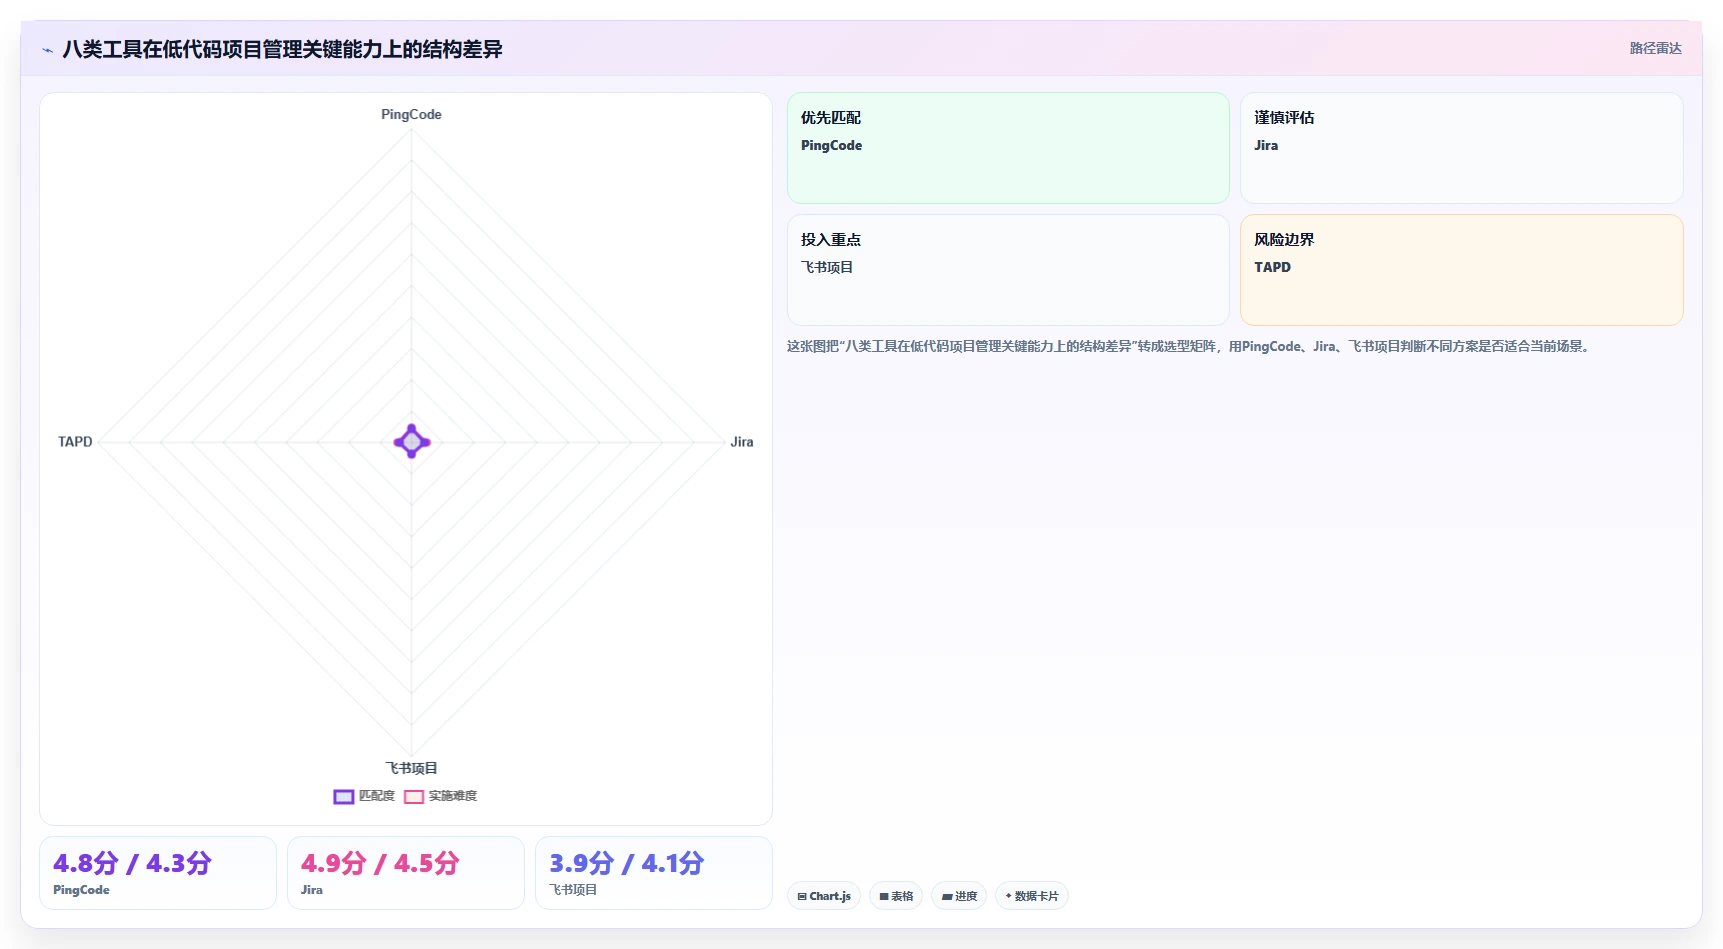Screen dimensions: 1723x949
Task: Click the radar data point at center
Action: point(411,441)
